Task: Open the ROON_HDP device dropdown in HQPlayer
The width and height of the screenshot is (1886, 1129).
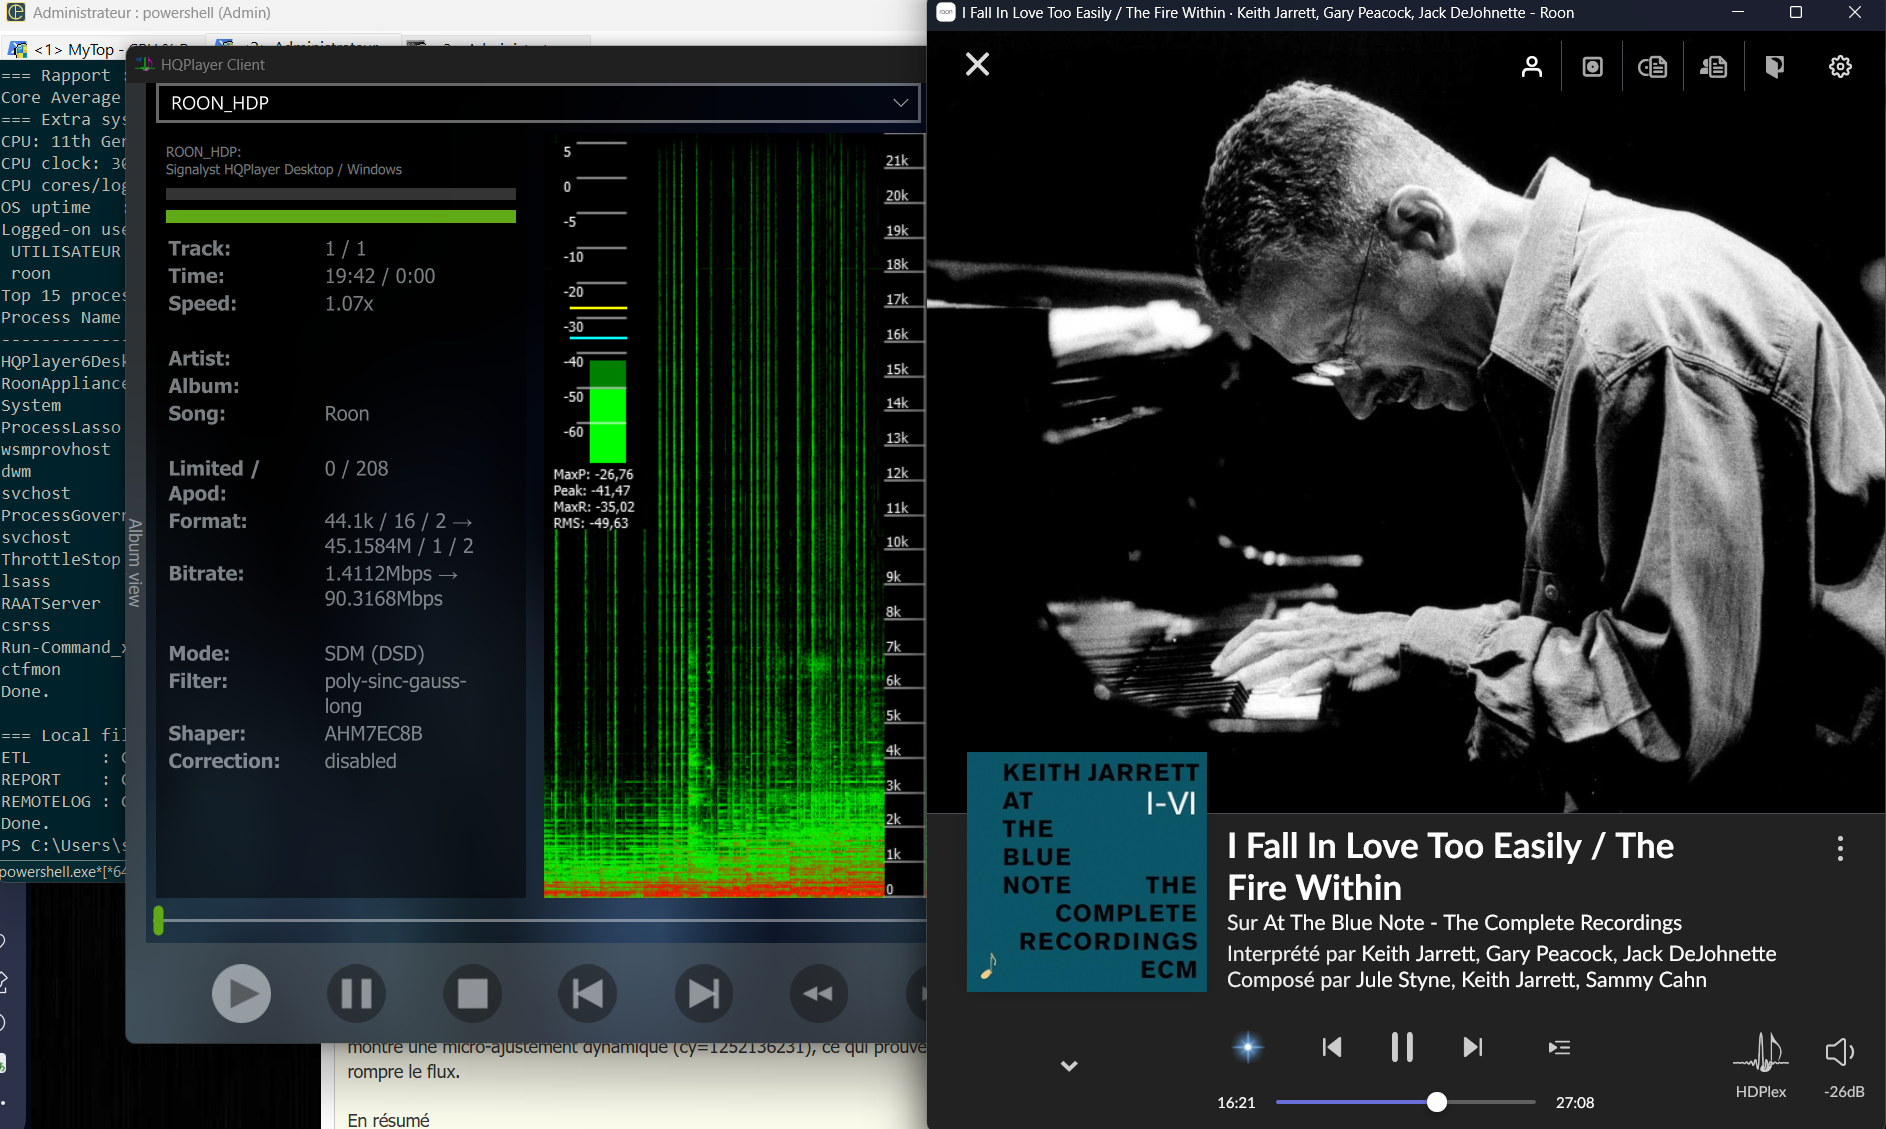Action: tap(538, 103)
